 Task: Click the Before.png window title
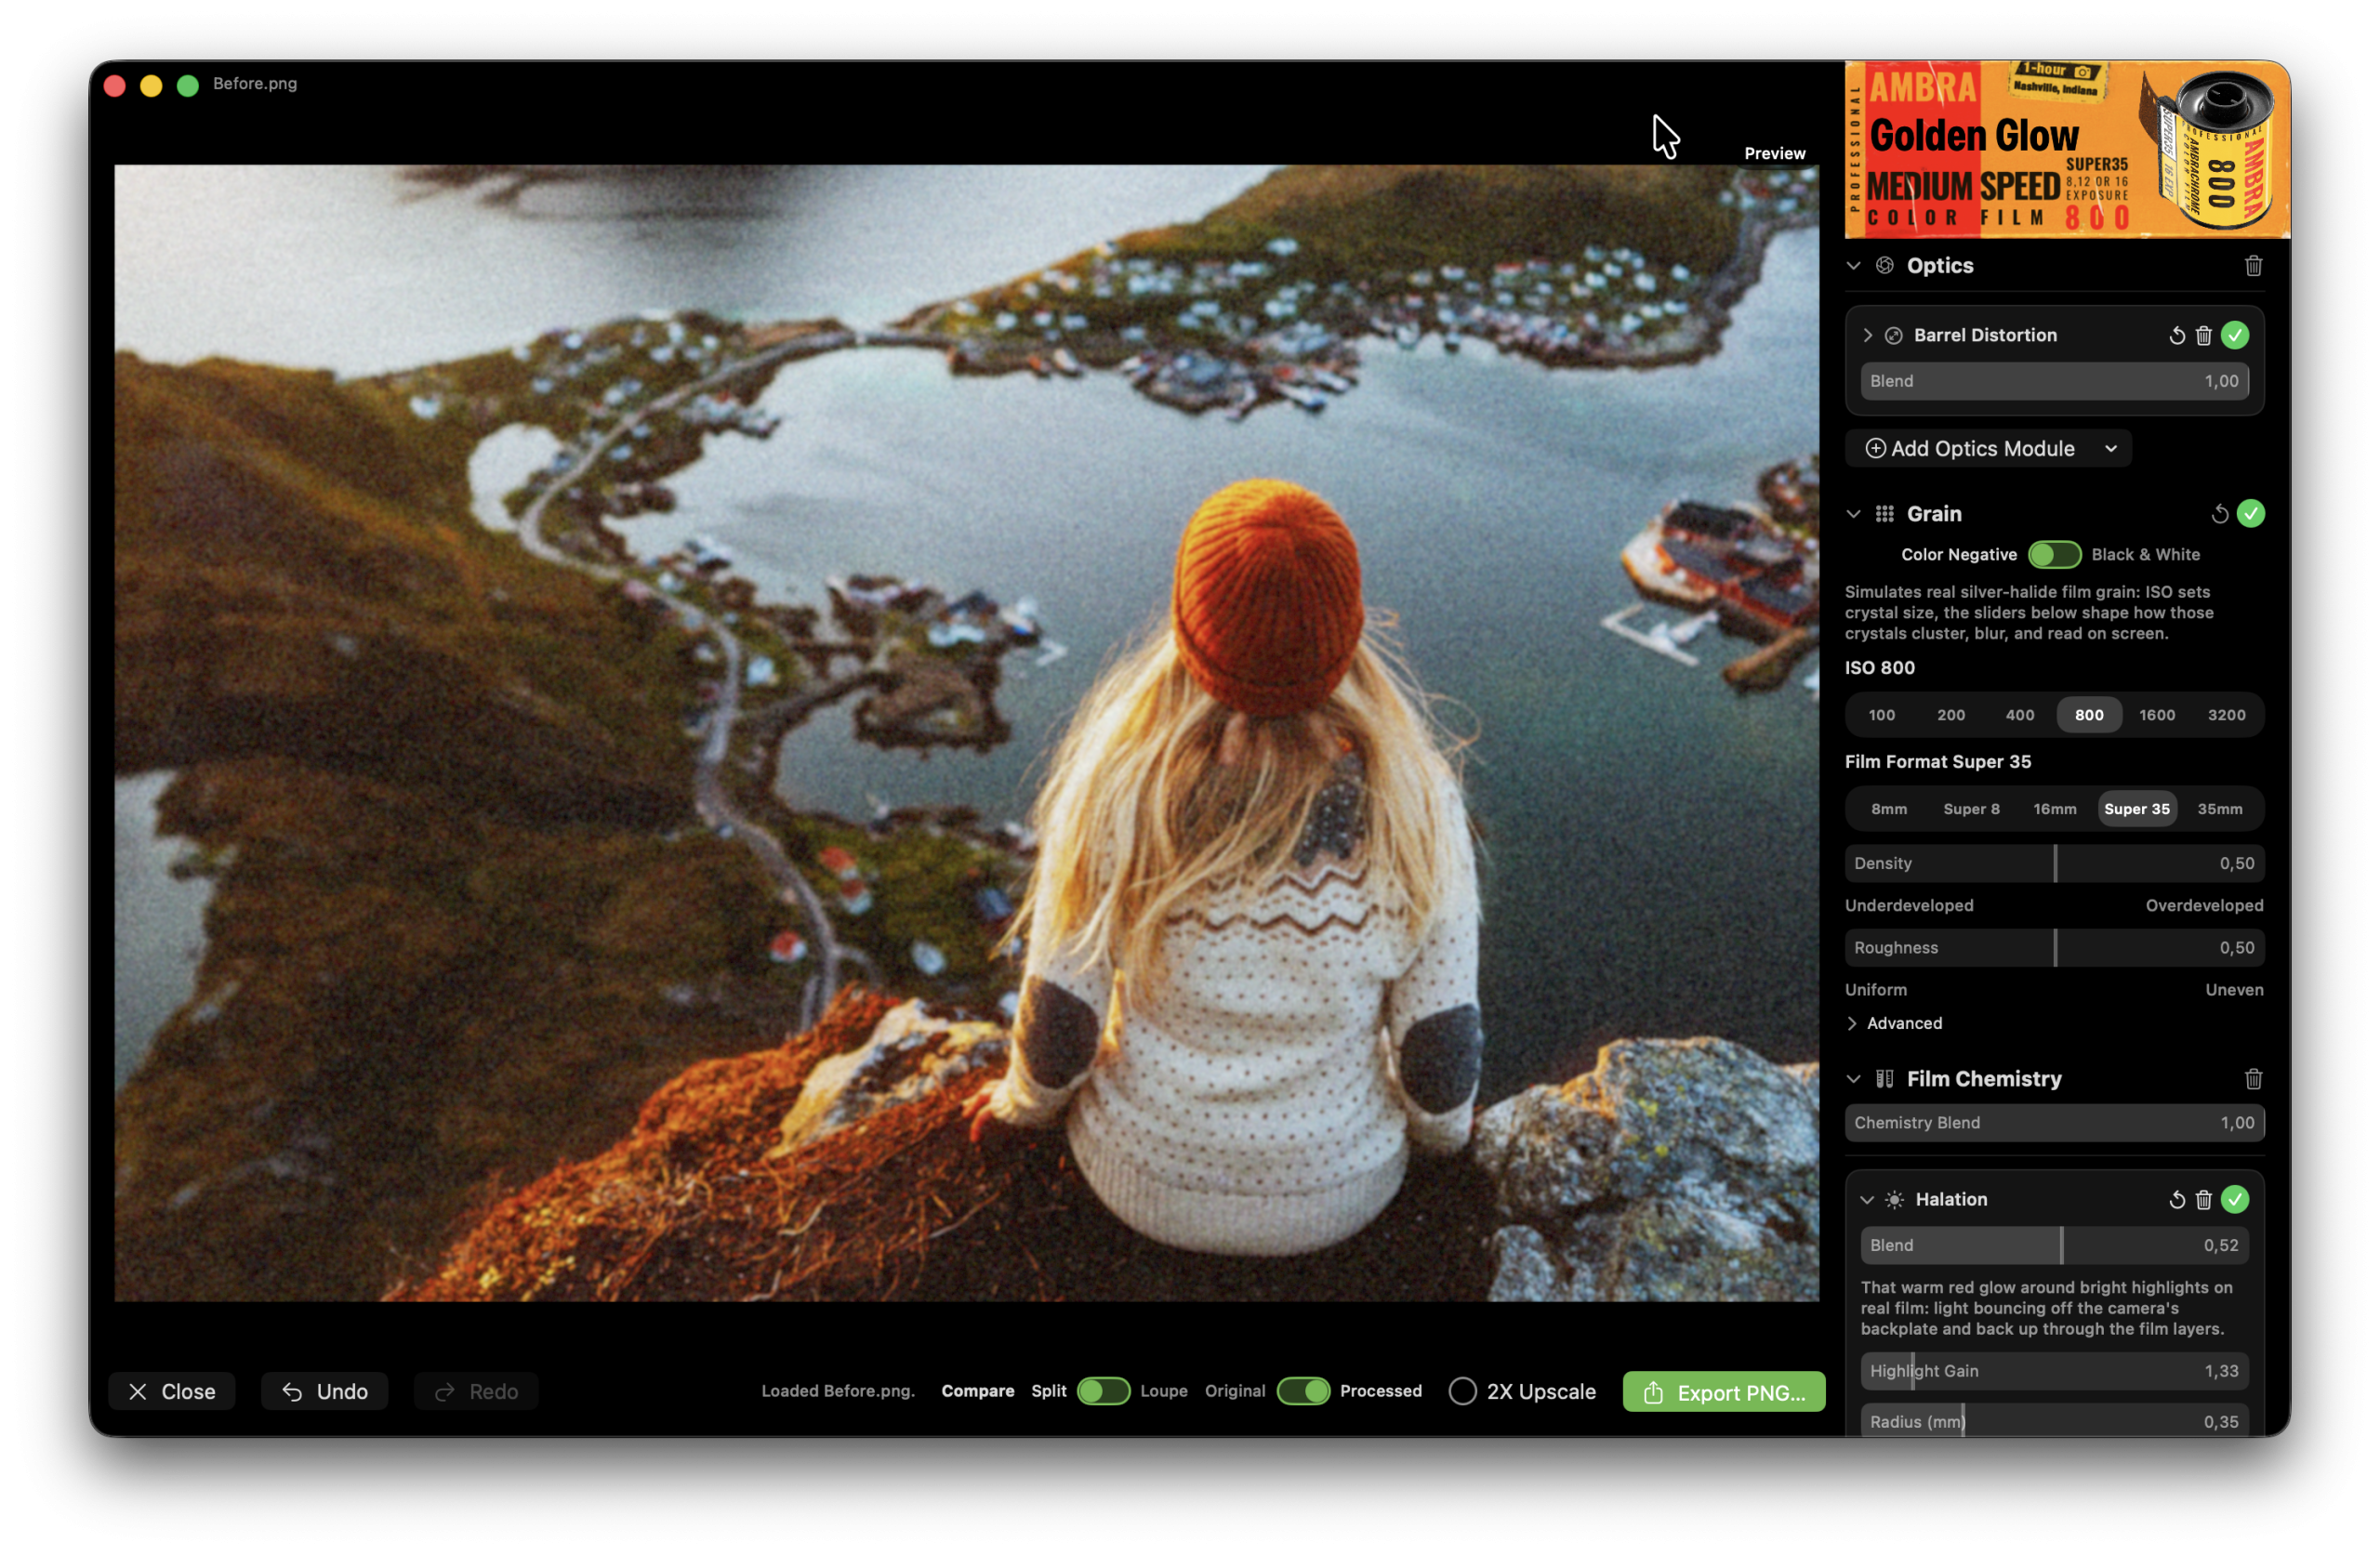point(255,84)
